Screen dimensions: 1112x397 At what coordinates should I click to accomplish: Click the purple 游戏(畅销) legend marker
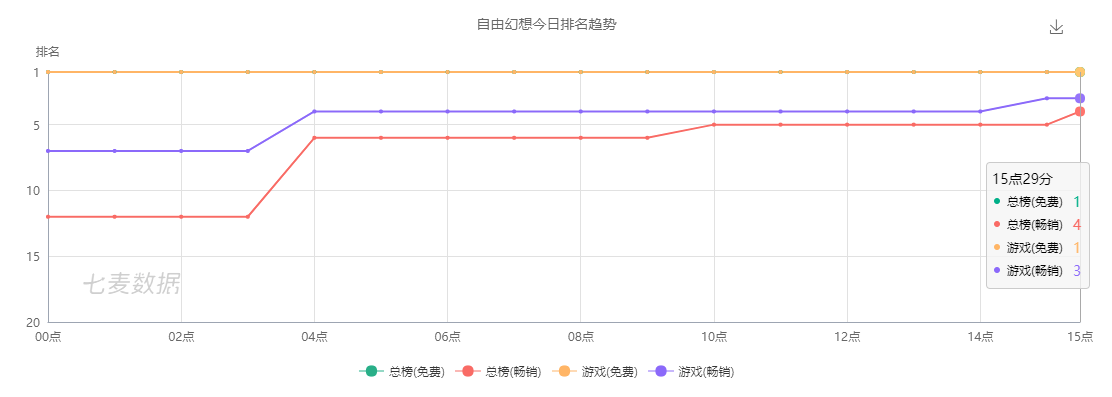pyautogui.click(x=660, y=371)
